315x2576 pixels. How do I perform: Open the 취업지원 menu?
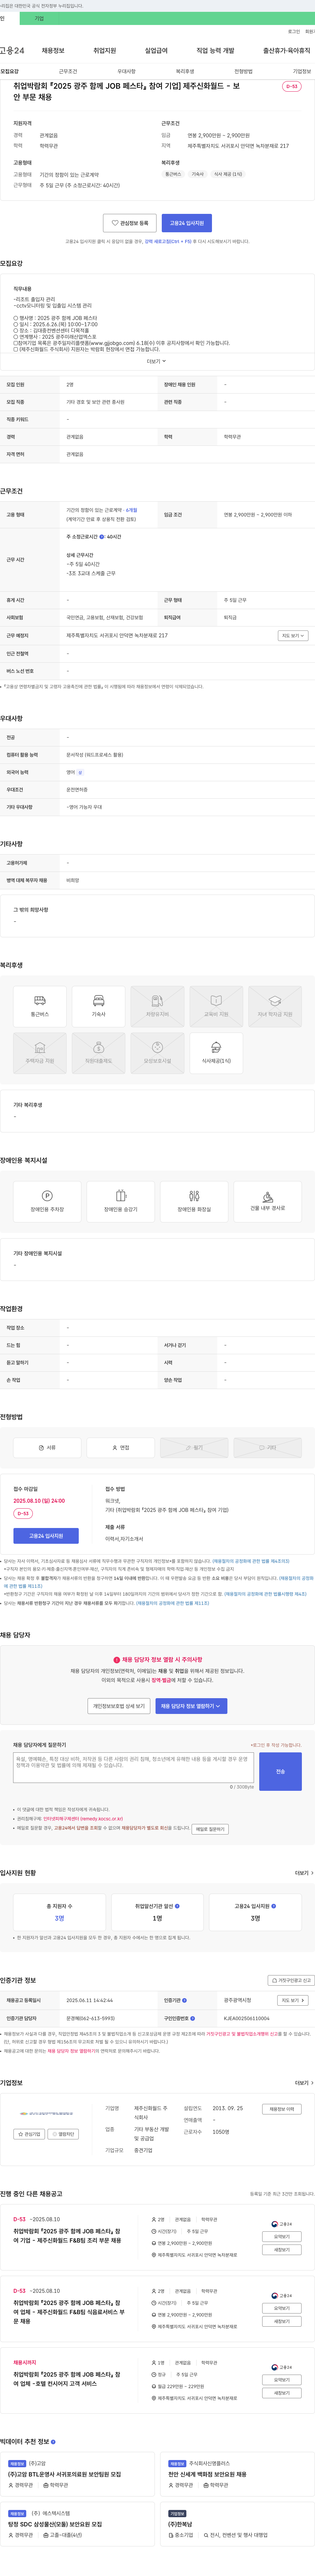tap(105, 51)
